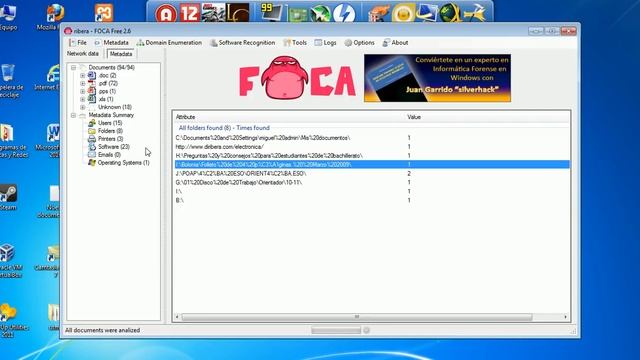Select the Documents (94/94) root node

(x=111, y=67)
